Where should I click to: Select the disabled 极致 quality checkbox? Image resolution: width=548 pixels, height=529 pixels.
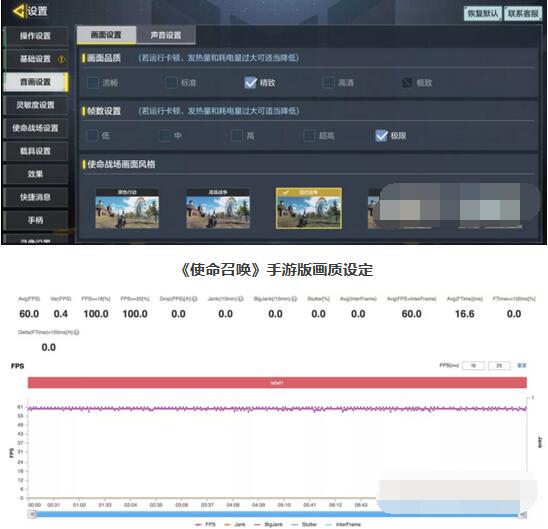point(407,83)
